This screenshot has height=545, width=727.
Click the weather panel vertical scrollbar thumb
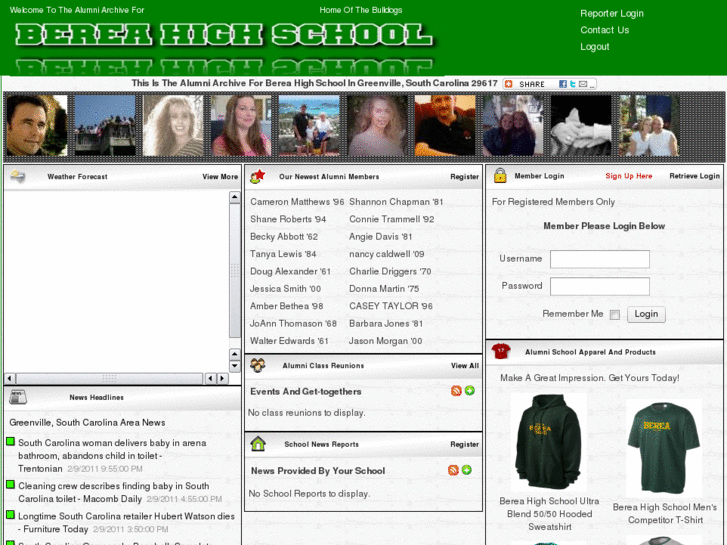point(235,270)
